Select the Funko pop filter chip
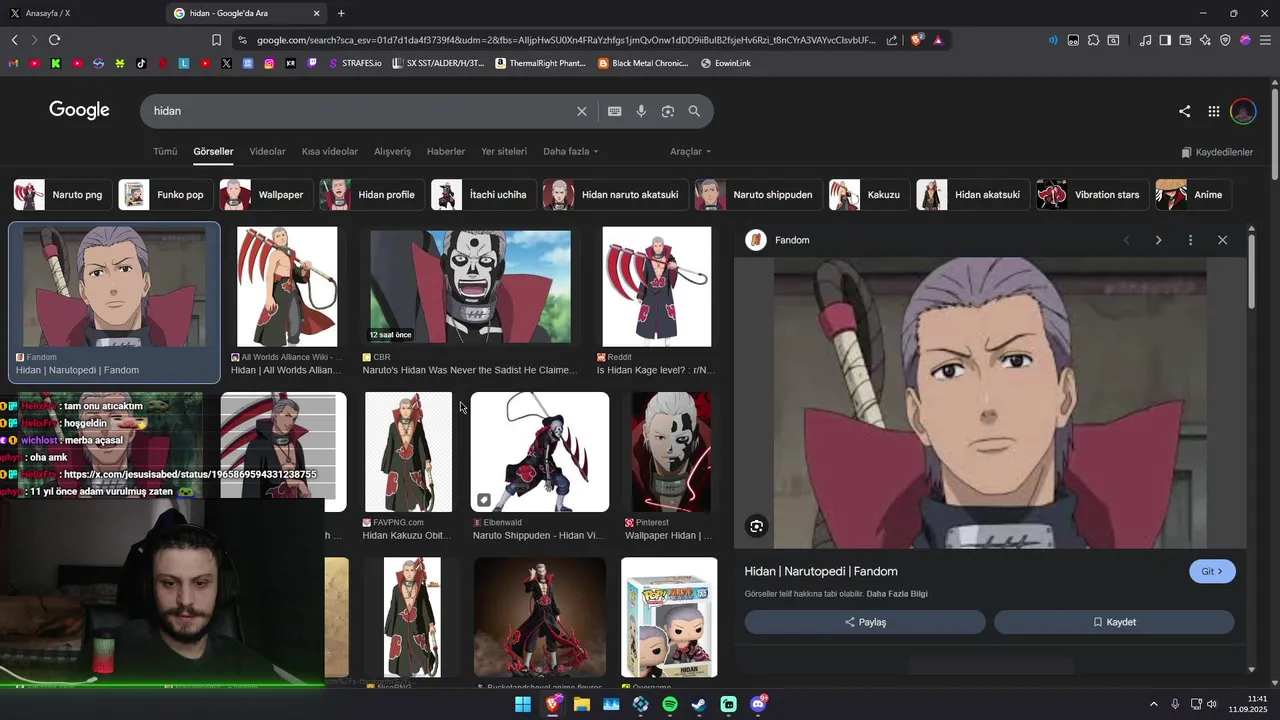This screenshot has width=1280, height=720. pos(164,195)
